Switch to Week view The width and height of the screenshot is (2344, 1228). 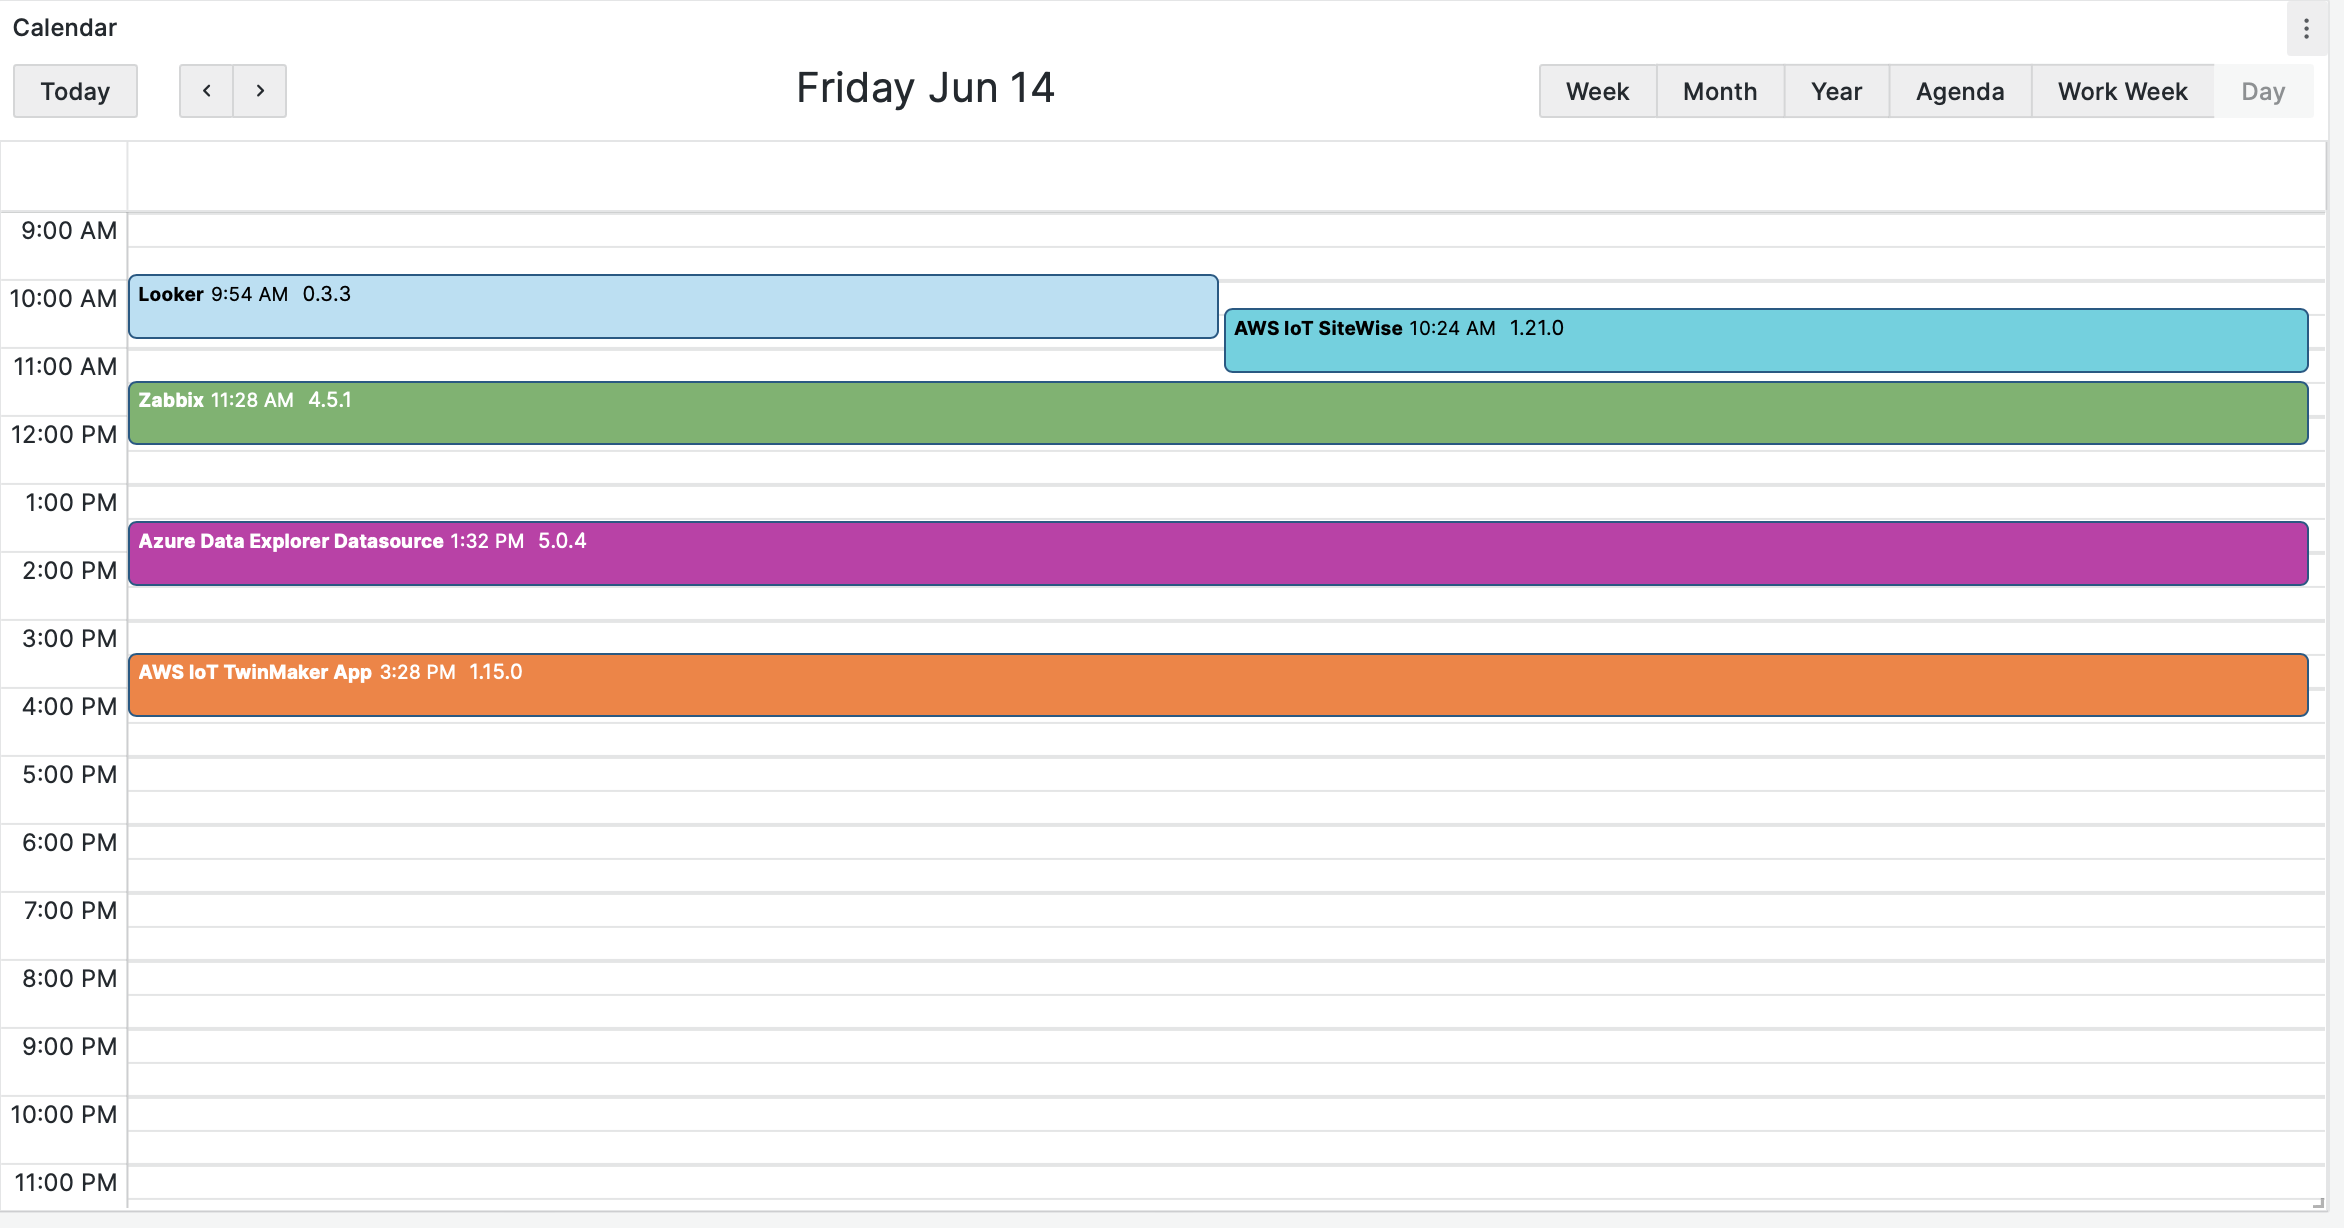(x=1597, y=91)
